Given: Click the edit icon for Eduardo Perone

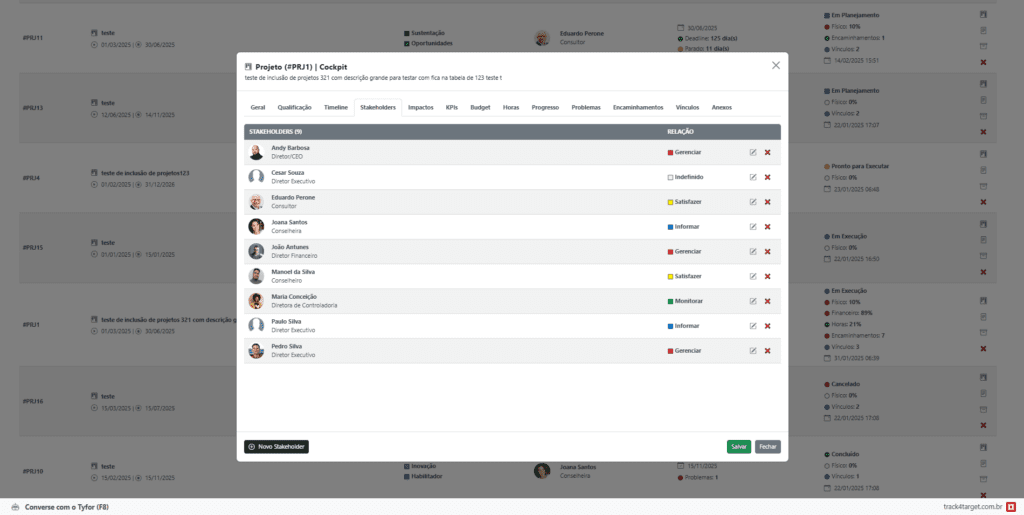Looking at the screenshot, I should pyautogui.click(x=752, y=202).
